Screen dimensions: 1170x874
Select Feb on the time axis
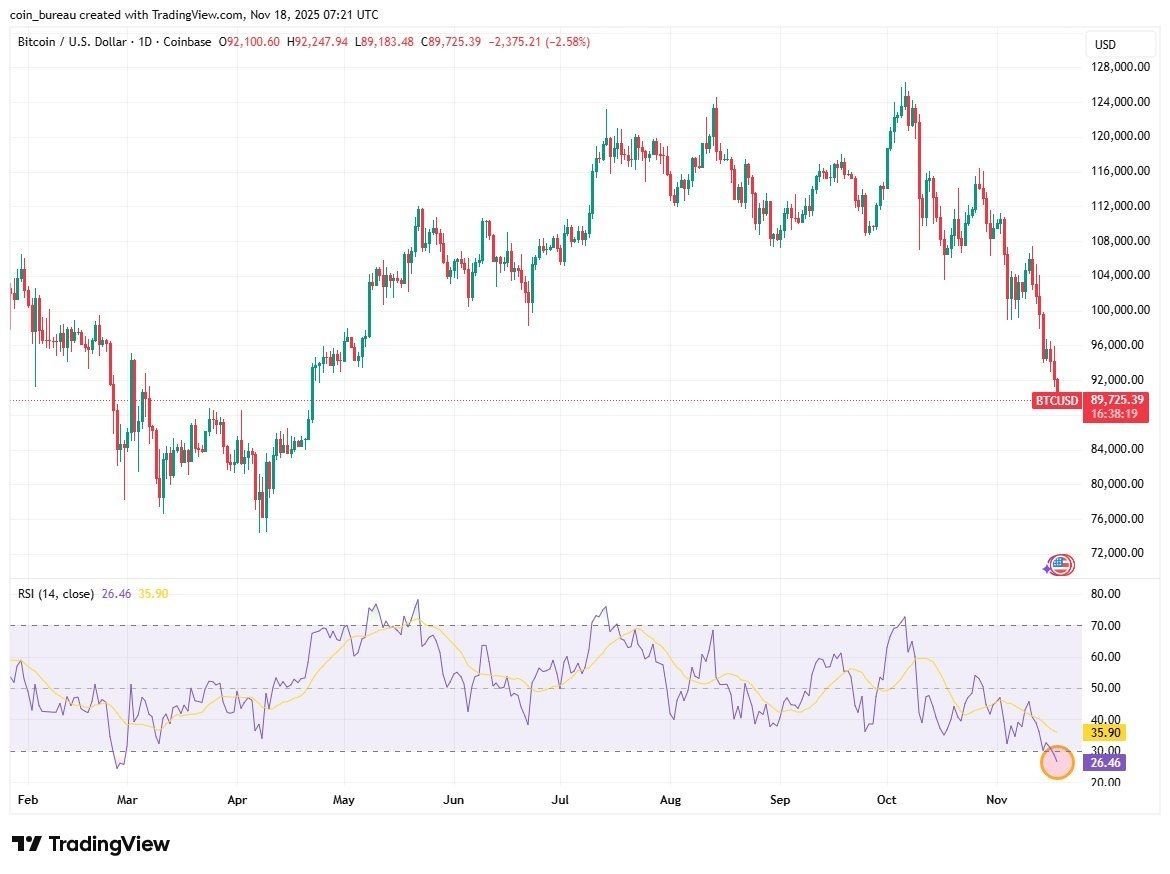click(28, 800)
